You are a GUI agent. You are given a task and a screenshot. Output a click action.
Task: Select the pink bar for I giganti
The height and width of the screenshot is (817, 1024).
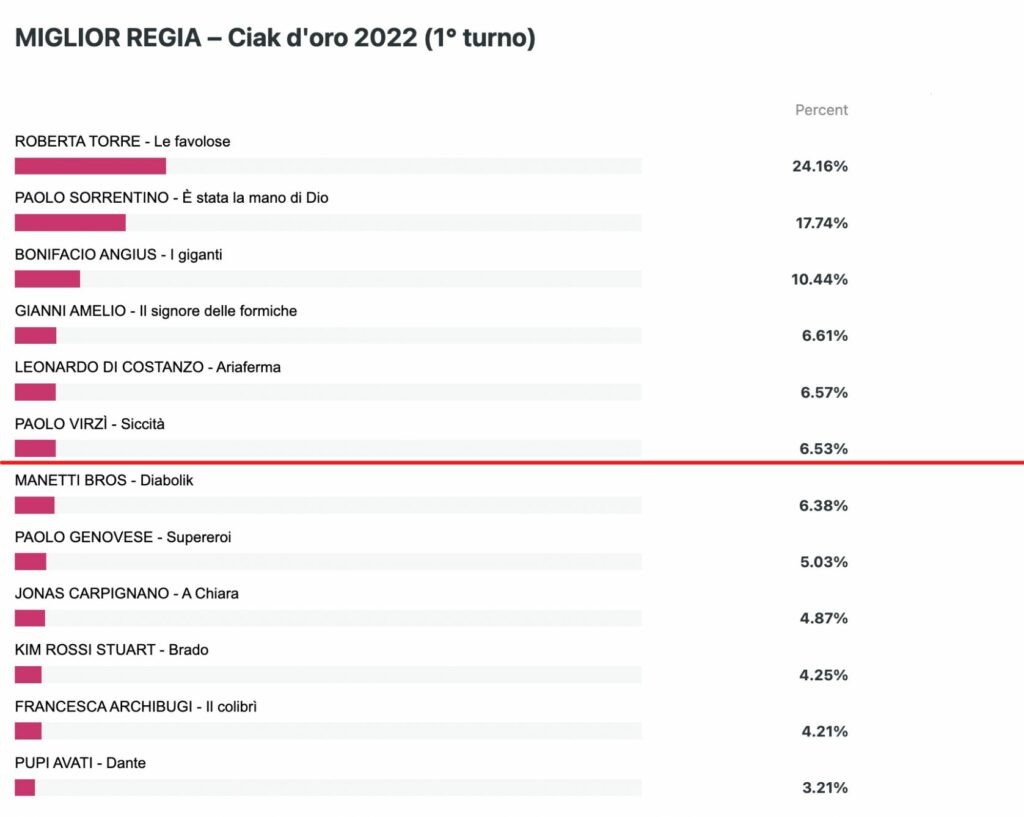47,280
